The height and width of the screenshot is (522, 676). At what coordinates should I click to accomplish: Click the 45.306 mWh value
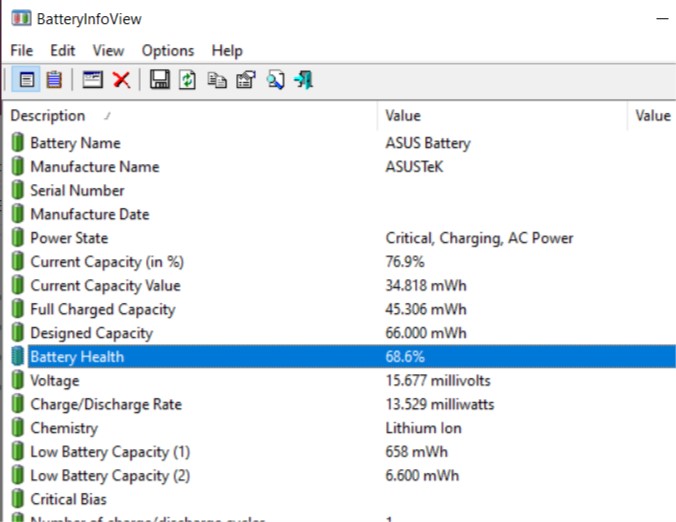(x=426, y=309)
